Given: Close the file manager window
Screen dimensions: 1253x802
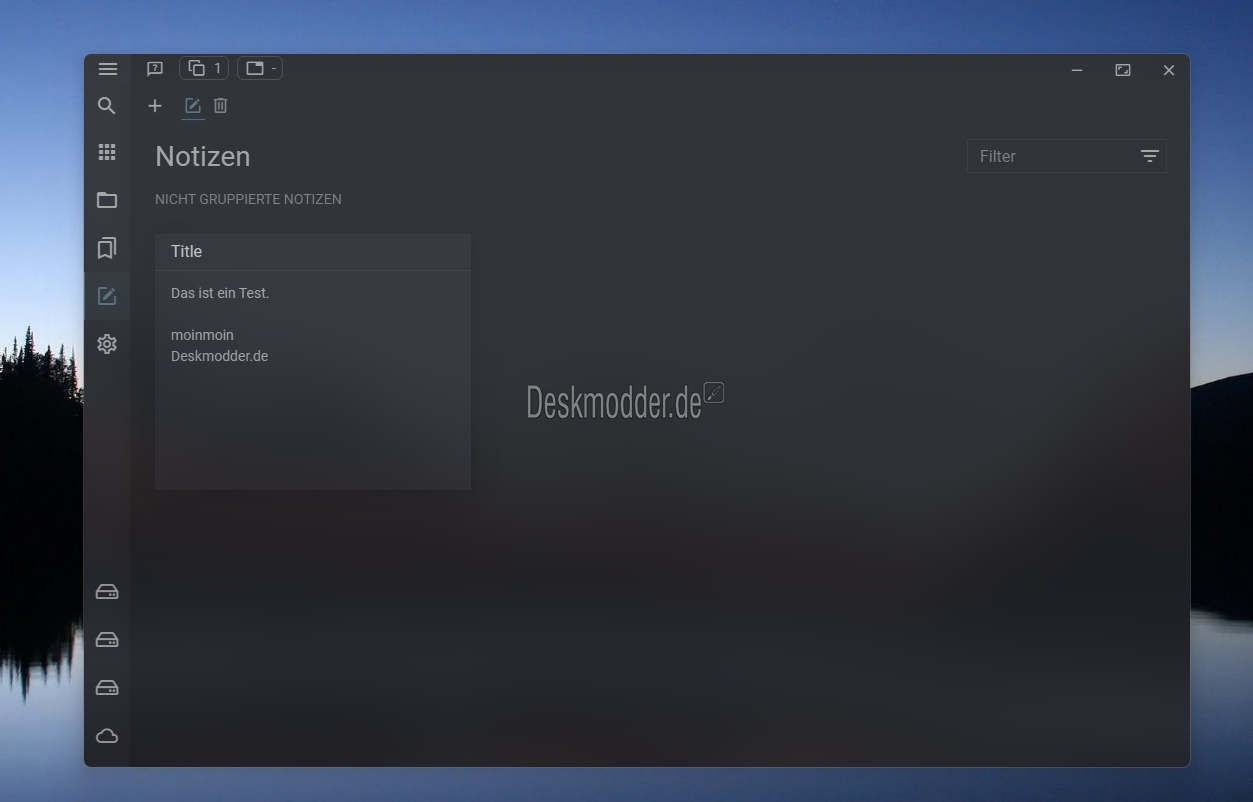Looking at the screenshot, I should coord(1169,70).
